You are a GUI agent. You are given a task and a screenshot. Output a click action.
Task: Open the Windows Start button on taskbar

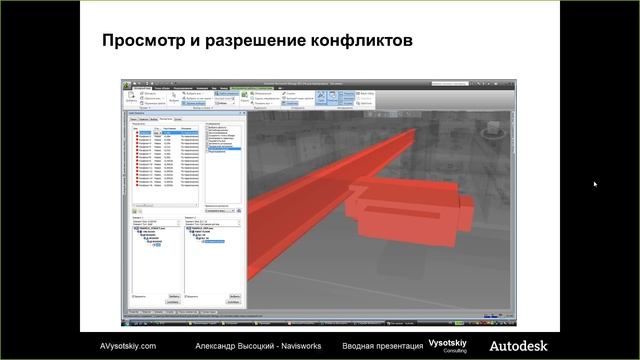(126, 323)
